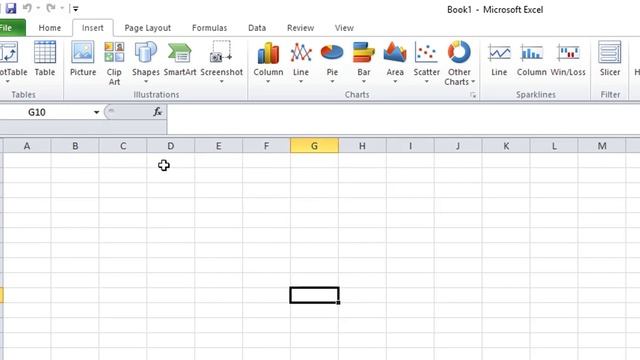Select column L header
Viewport: 640px width, 360px height.
554,146
